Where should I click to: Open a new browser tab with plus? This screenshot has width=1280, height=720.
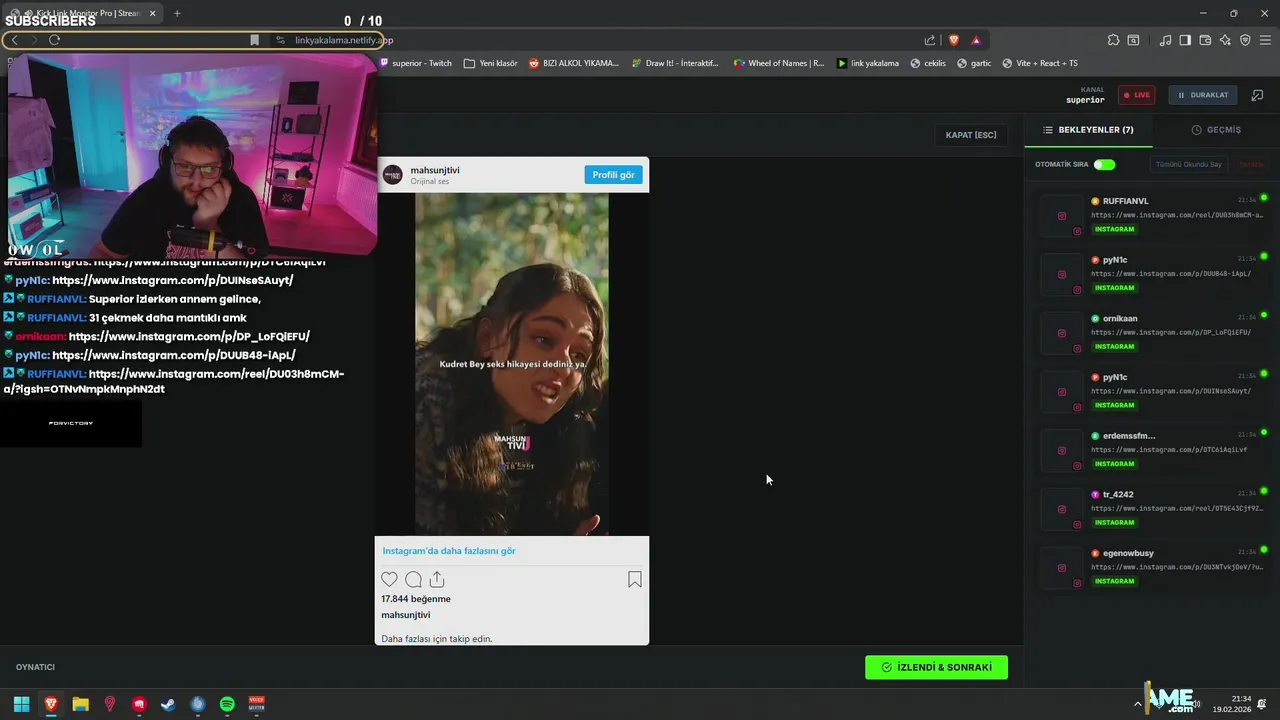(177, 13)
